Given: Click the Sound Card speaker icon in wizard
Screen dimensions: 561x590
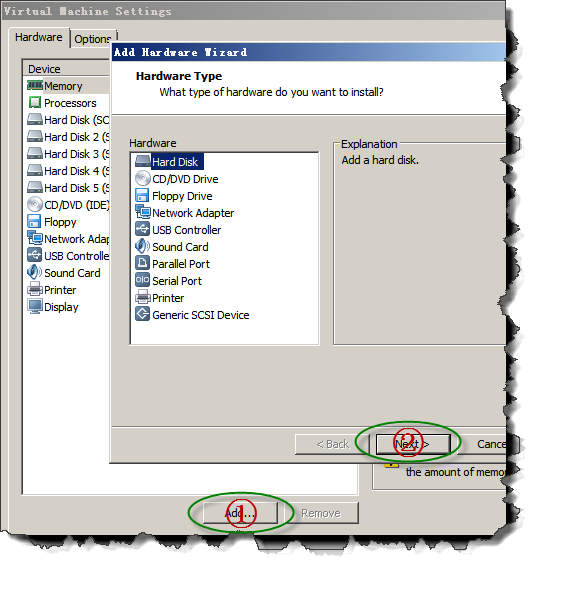Looking at the screenshot, I should click(x=142, y=246).
